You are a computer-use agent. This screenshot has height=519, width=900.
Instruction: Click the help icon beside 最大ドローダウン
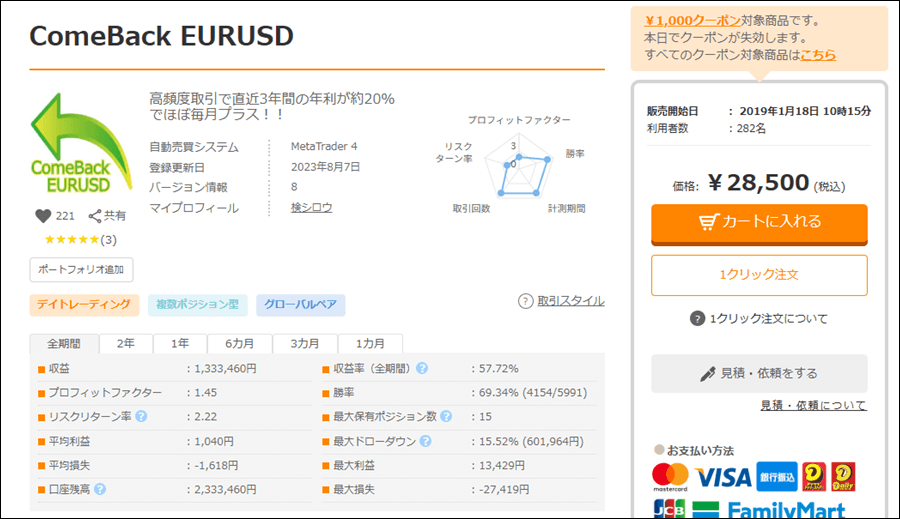click(426, 441)
